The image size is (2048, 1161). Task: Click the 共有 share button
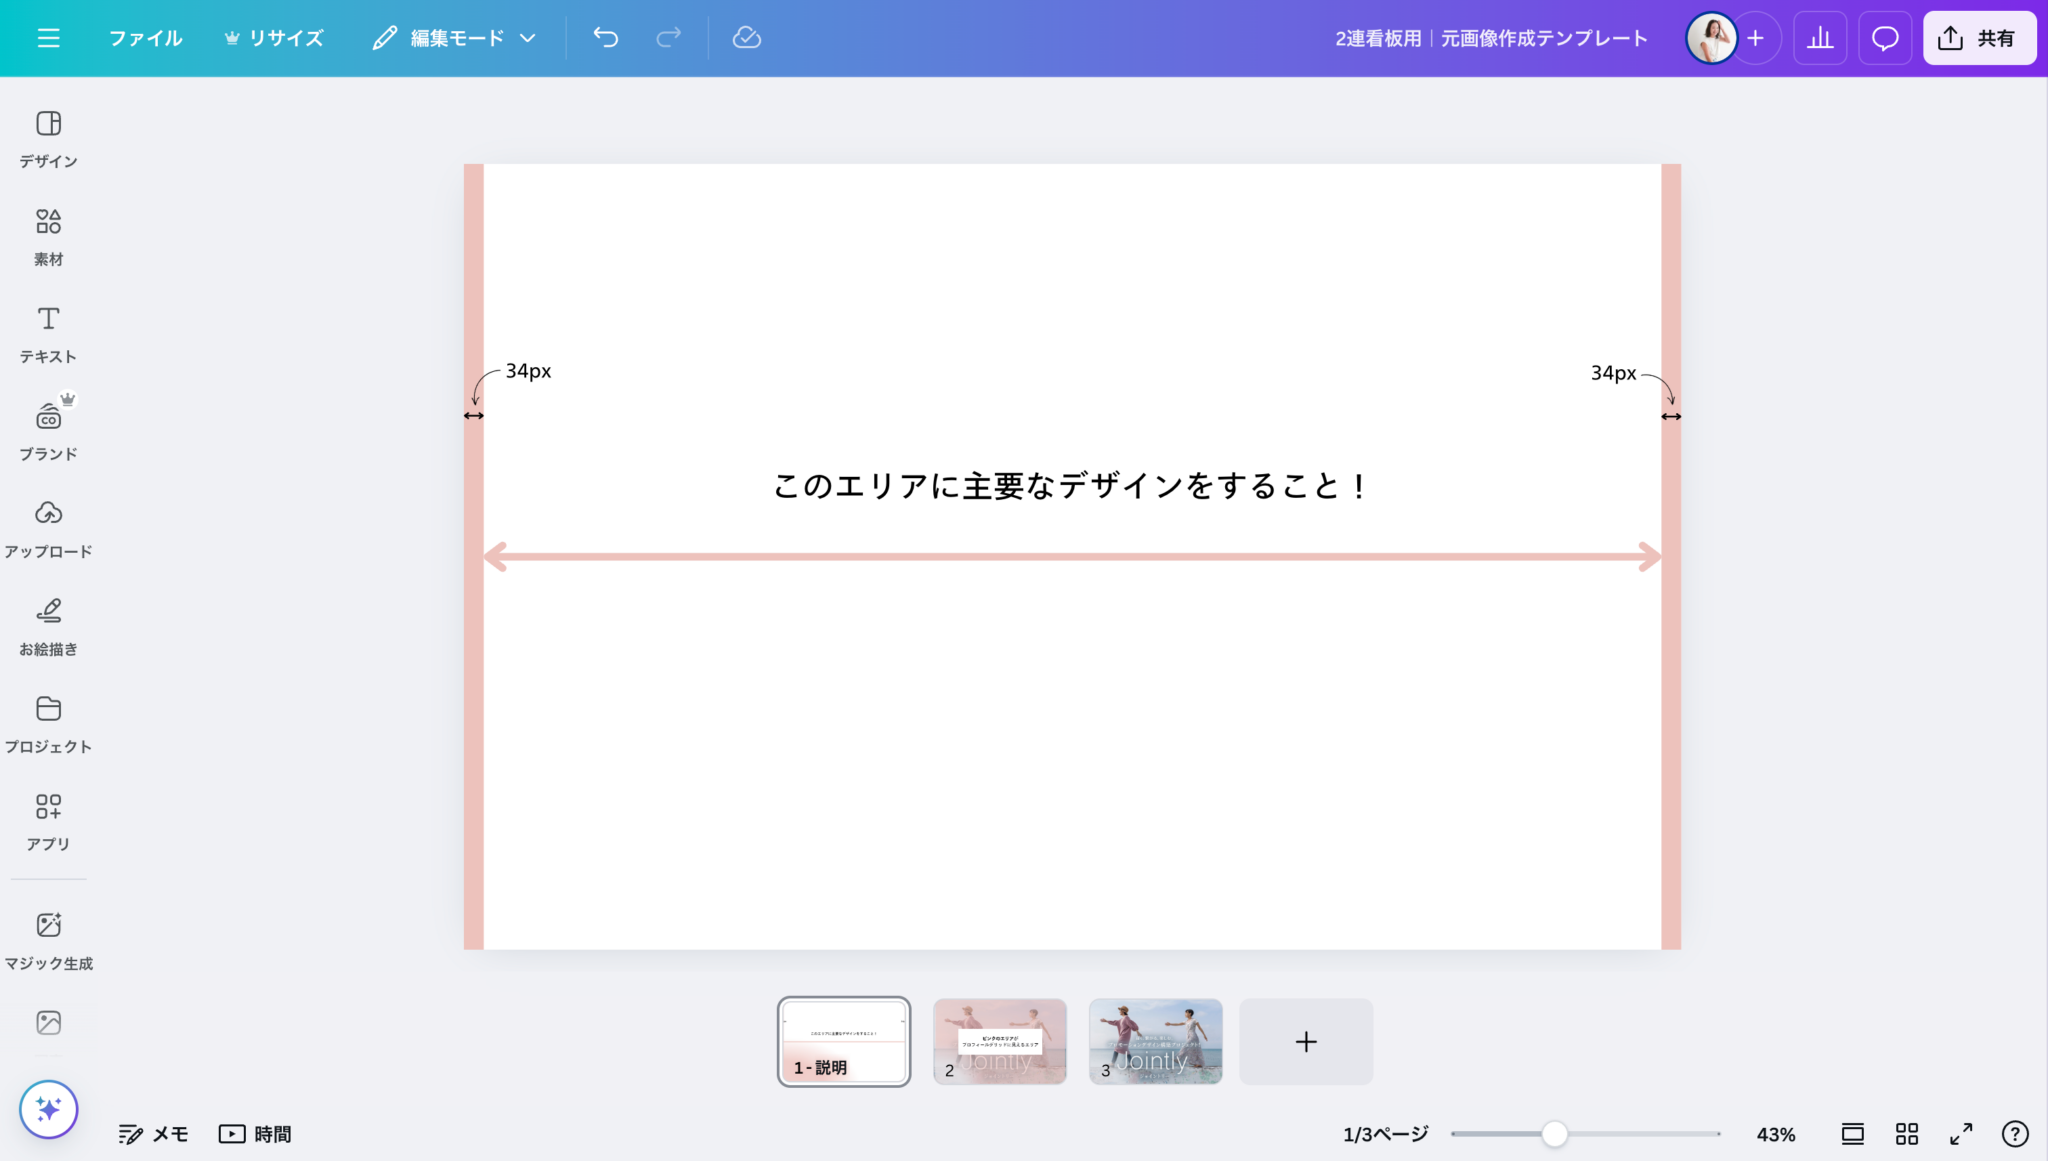click(1979, 37)
